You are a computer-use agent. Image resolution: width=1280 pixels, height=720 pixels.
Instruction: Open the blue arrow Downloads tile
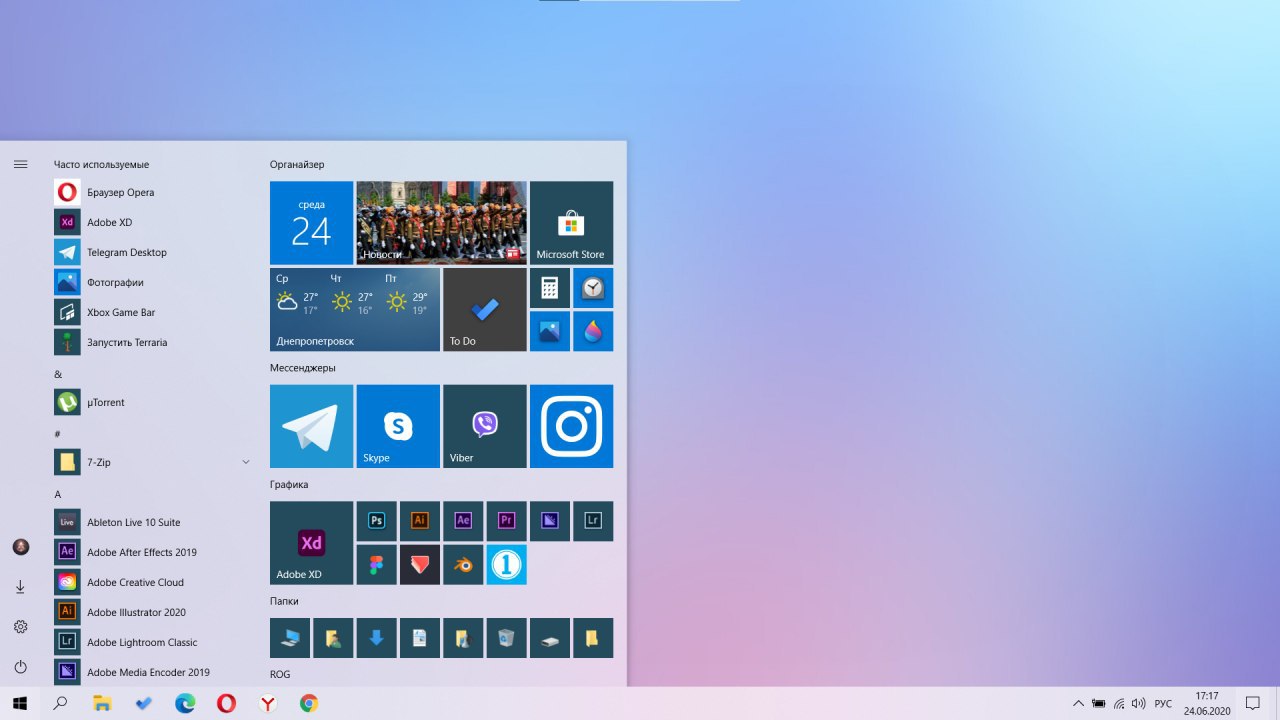377,638
